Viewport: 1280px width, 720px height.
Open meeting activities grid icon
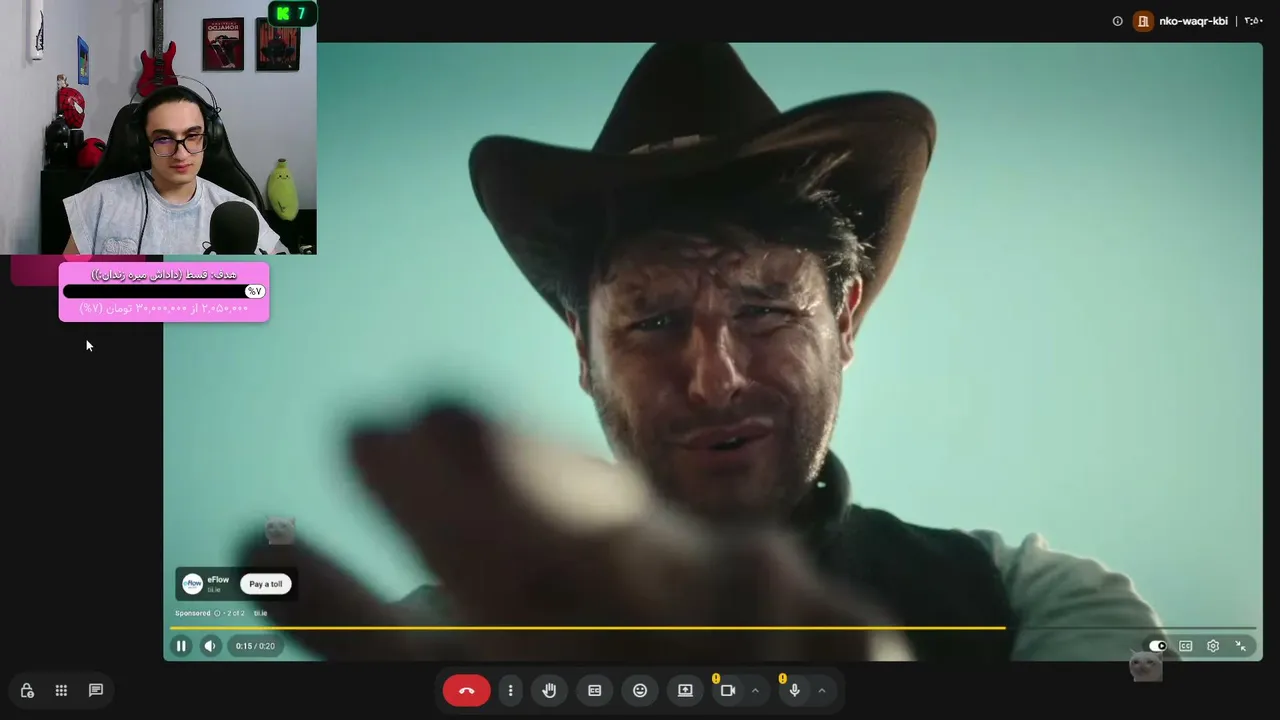(x=61, y=690)
